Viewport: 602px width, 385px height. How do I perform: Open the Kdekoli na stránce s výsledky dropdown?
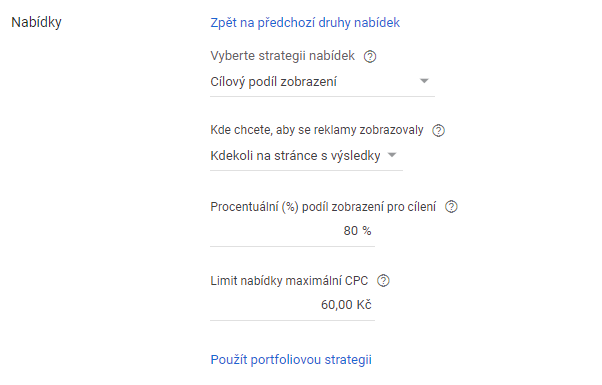tap(306, 156)
